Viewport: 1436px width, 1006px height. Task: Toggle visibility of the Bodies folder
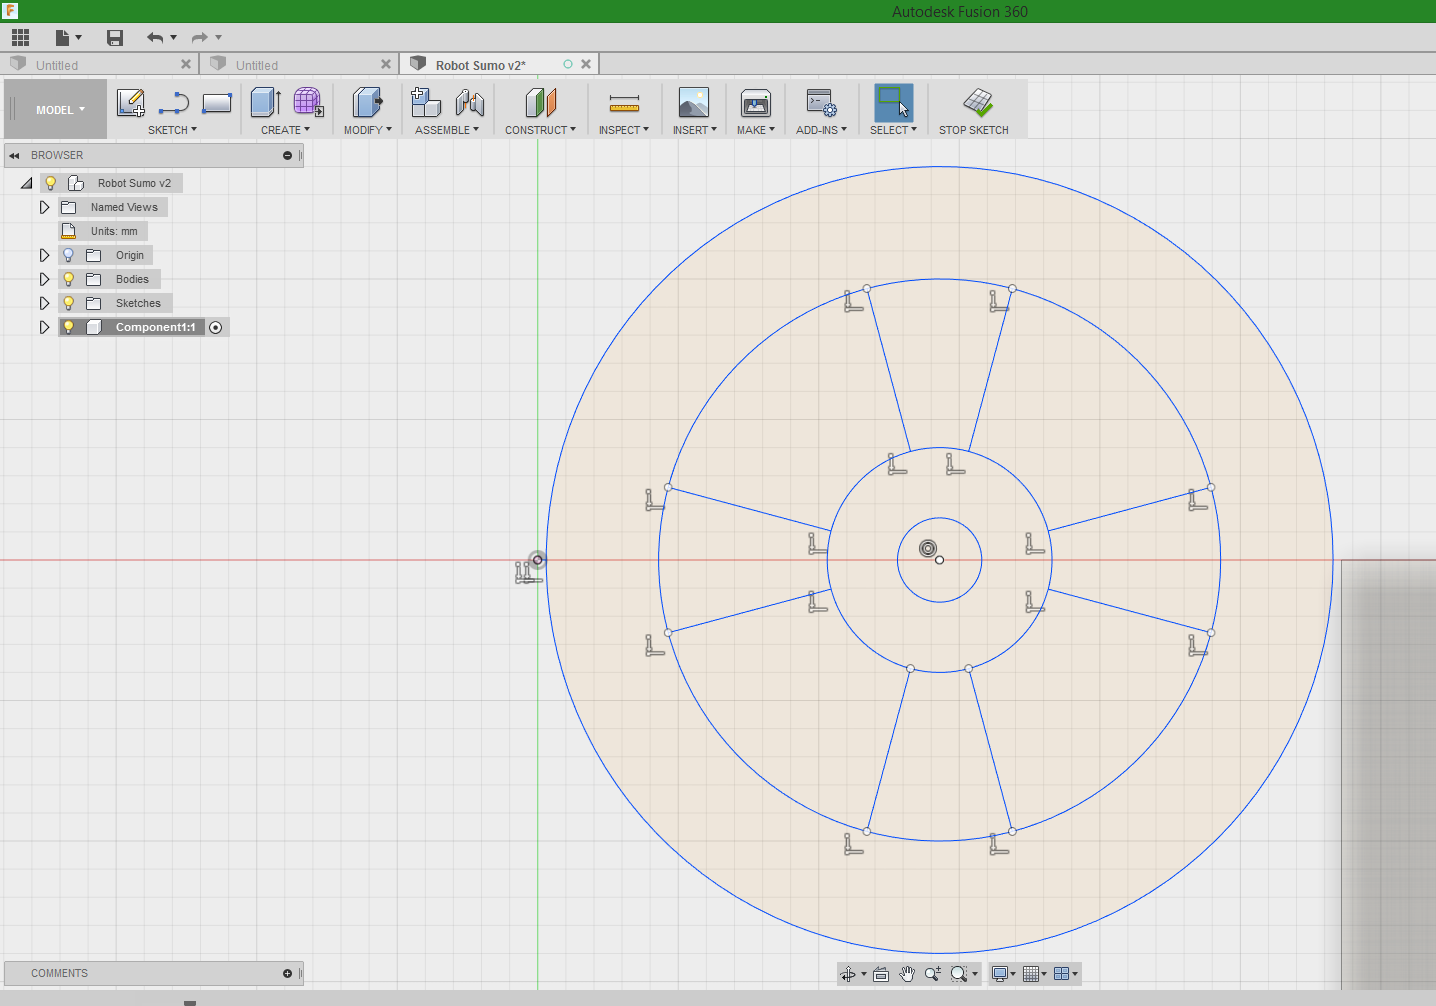point(68,279)
